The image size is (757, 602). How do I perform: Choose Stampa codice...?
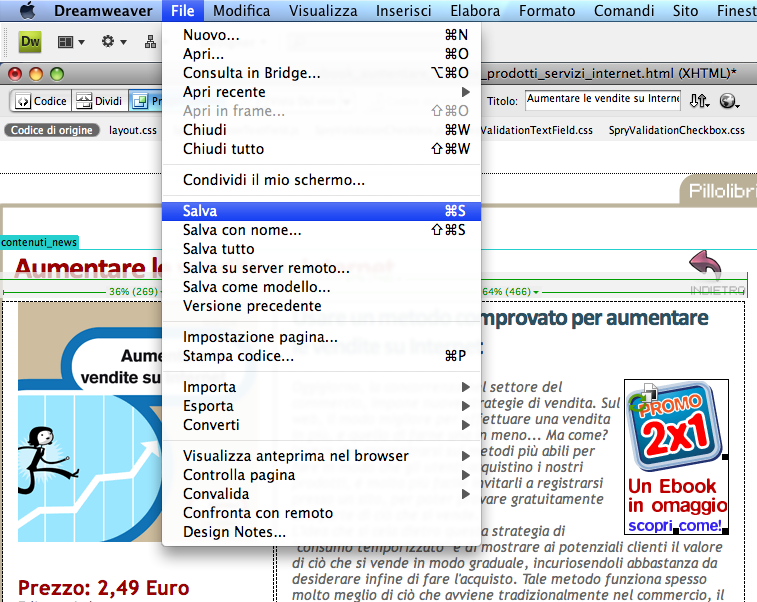[x=321, y=356]
